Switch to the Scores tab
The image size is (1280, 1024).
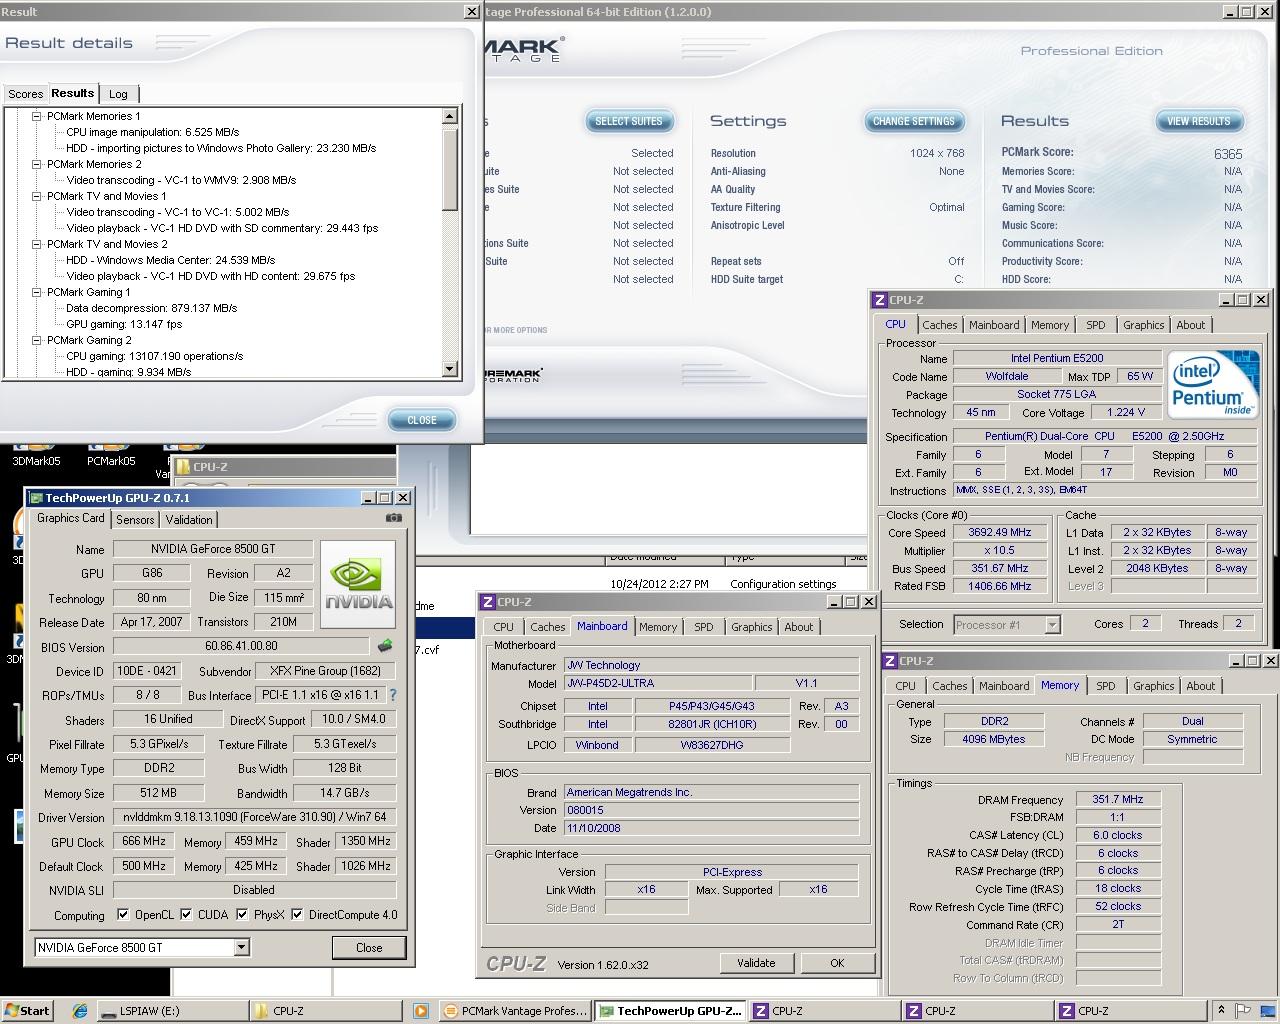[x=25, y=94]
